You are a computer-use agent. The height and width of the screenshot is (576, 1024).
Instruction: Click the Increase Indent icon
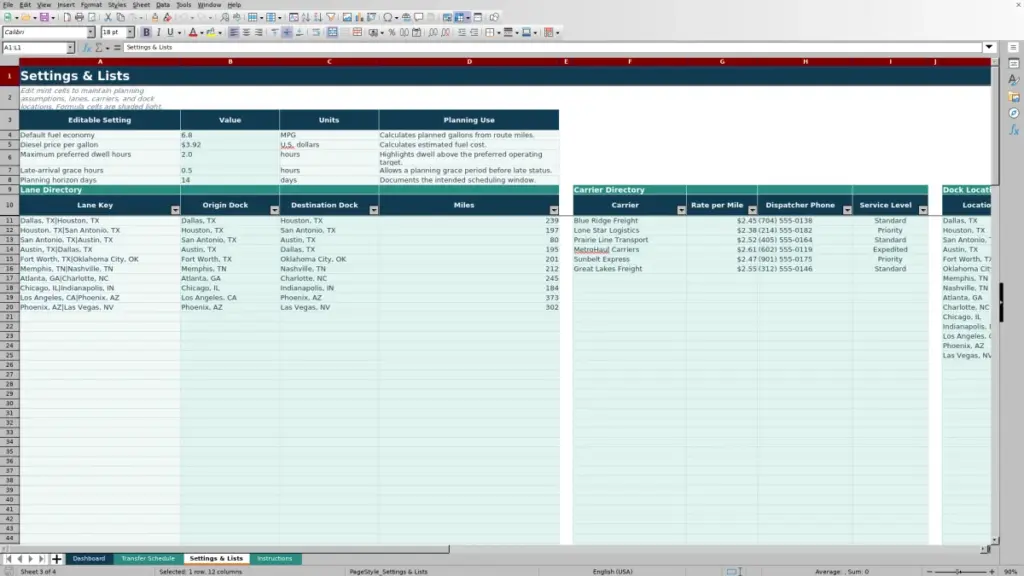click(x=462, y=33)
